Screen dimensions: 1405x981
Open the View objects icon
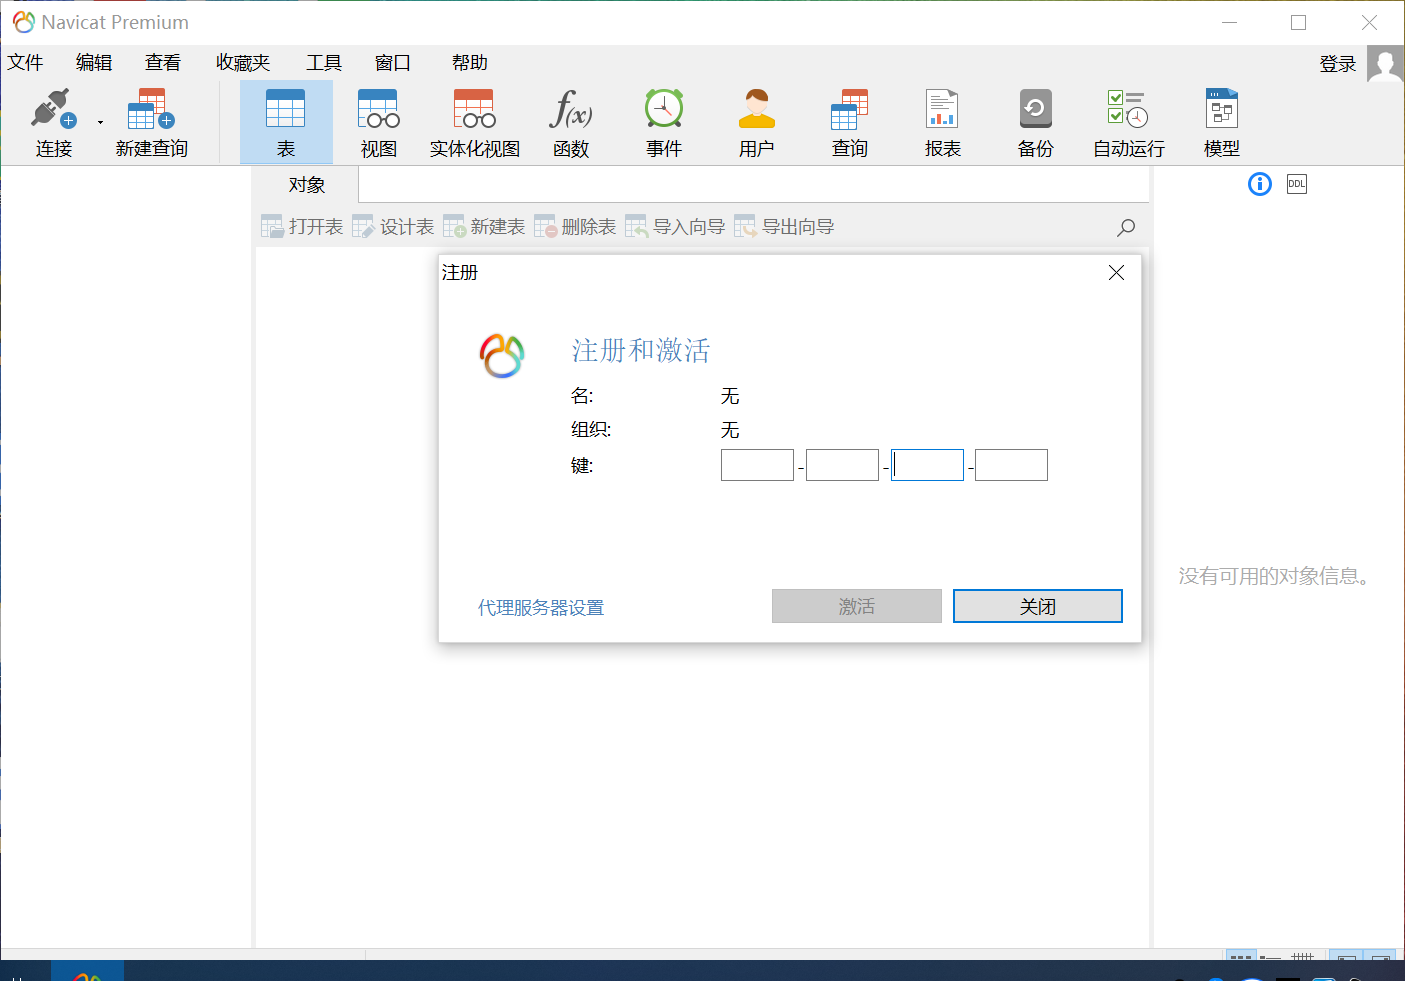(x=378, y=110)
